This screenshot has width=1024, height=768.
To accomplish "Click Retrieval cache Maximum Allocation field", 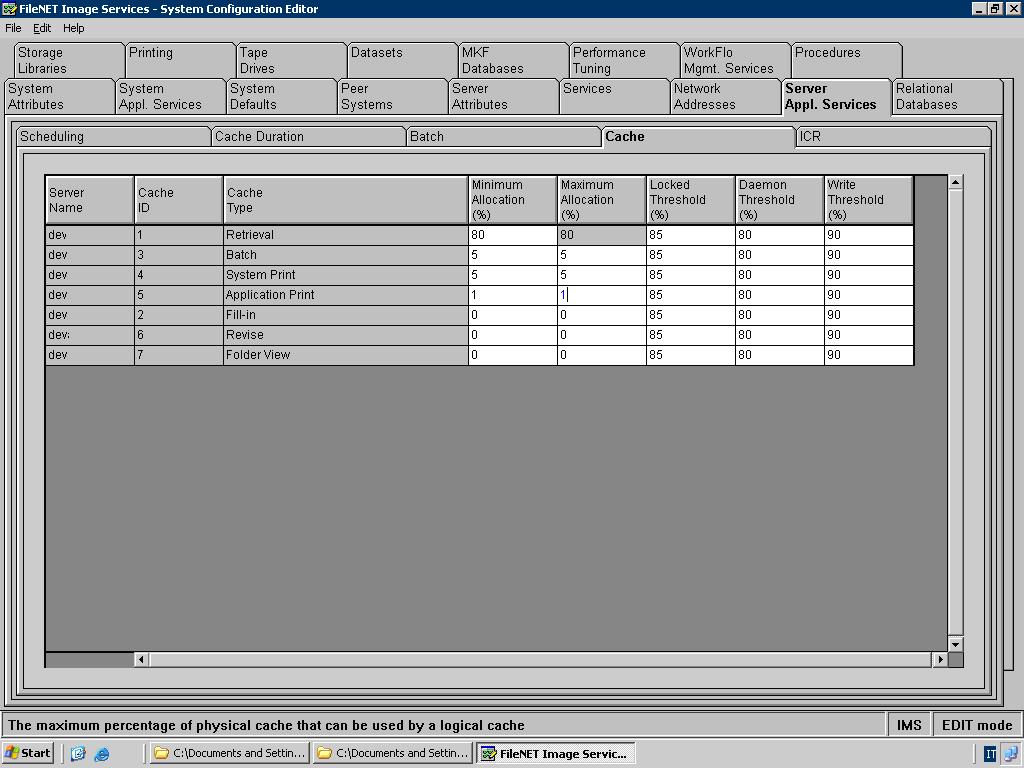I will tap(601, 235).
